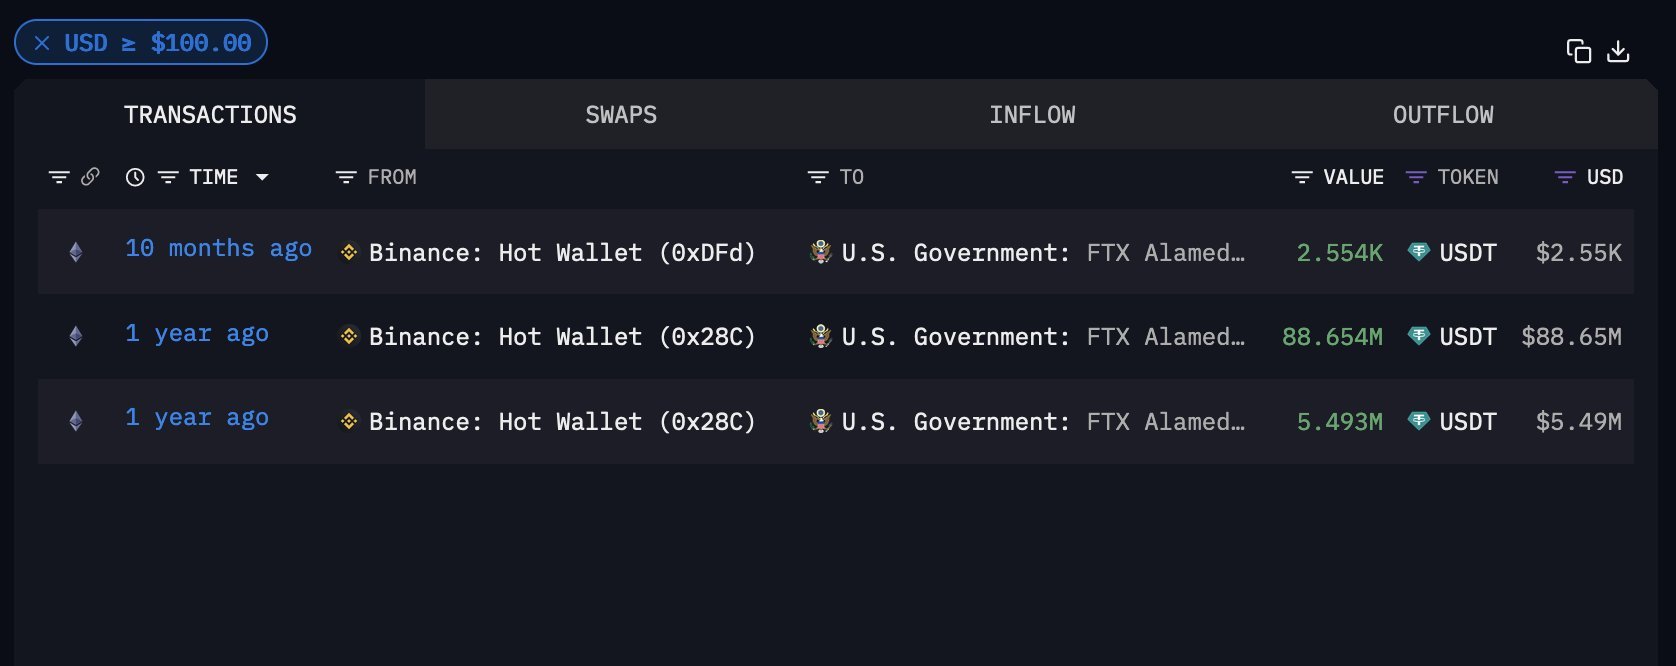Open the TO column filter

pyautogui.click(x=818, y=177)
